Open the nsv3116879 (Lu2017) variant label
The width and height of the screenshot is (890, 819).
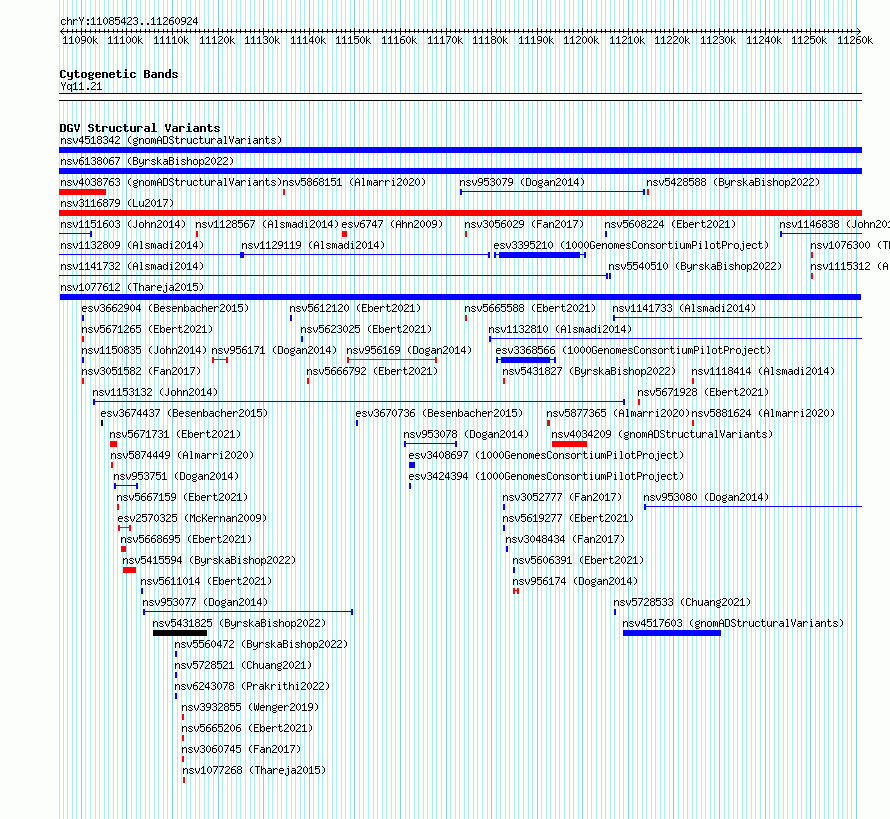tap(117, 203)
